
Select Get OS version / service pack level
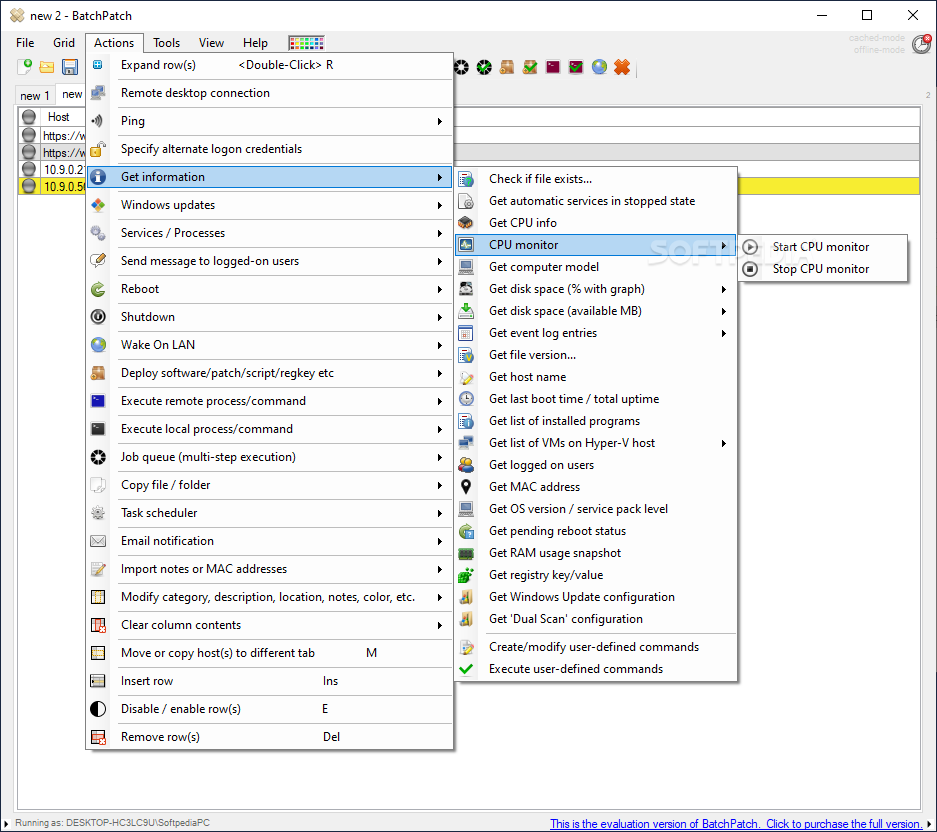596,509
